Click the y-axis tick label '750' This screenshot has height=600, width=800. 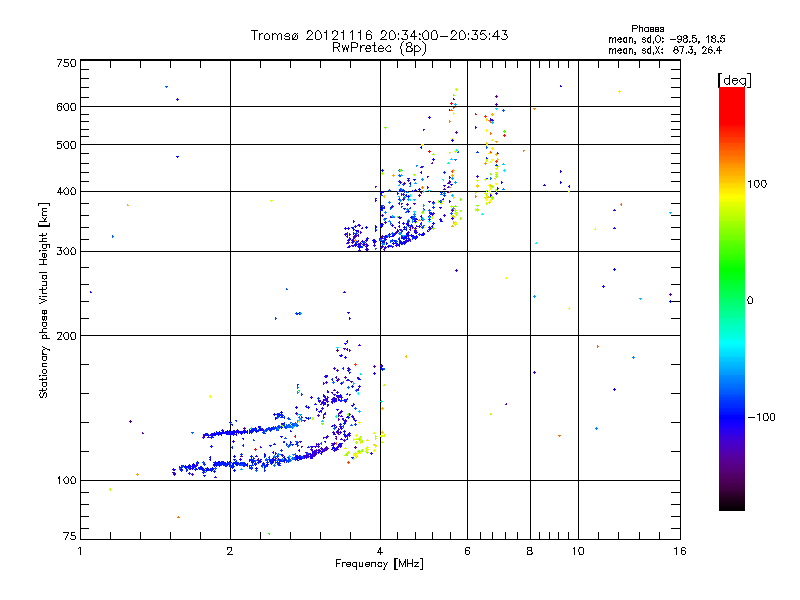coord(66,63)
